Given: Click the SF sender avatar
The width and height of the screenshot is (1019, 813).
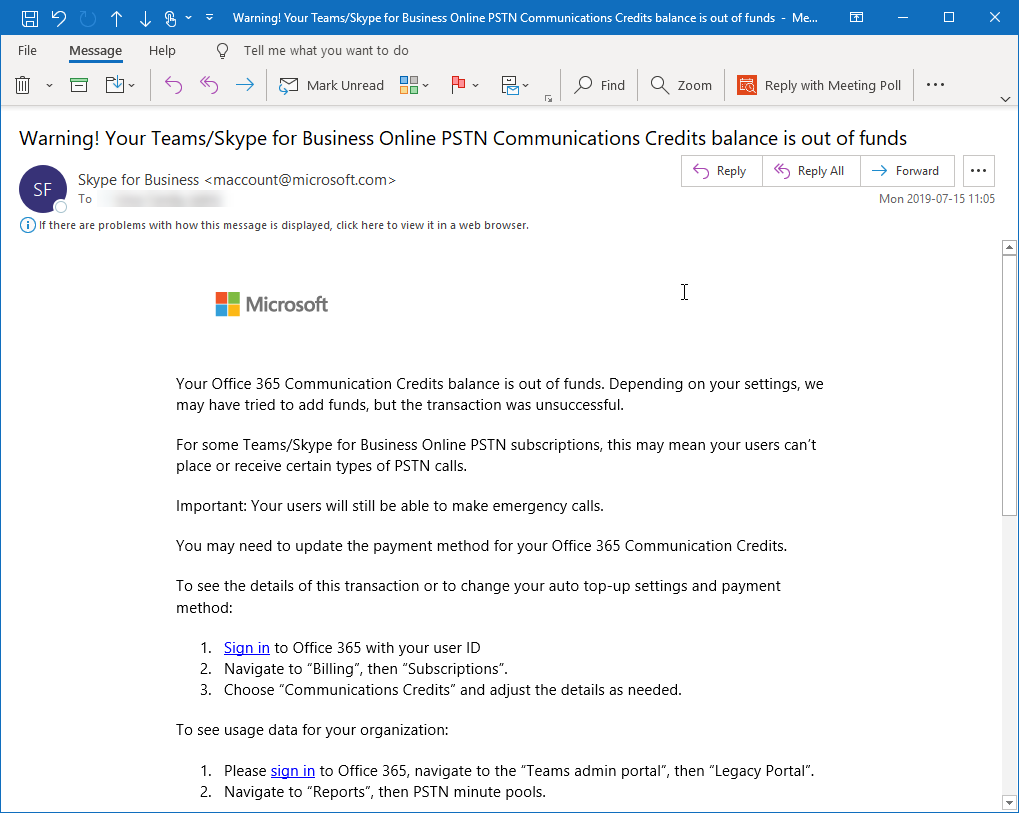Looking at the screenshot, I should pos(43,189).
